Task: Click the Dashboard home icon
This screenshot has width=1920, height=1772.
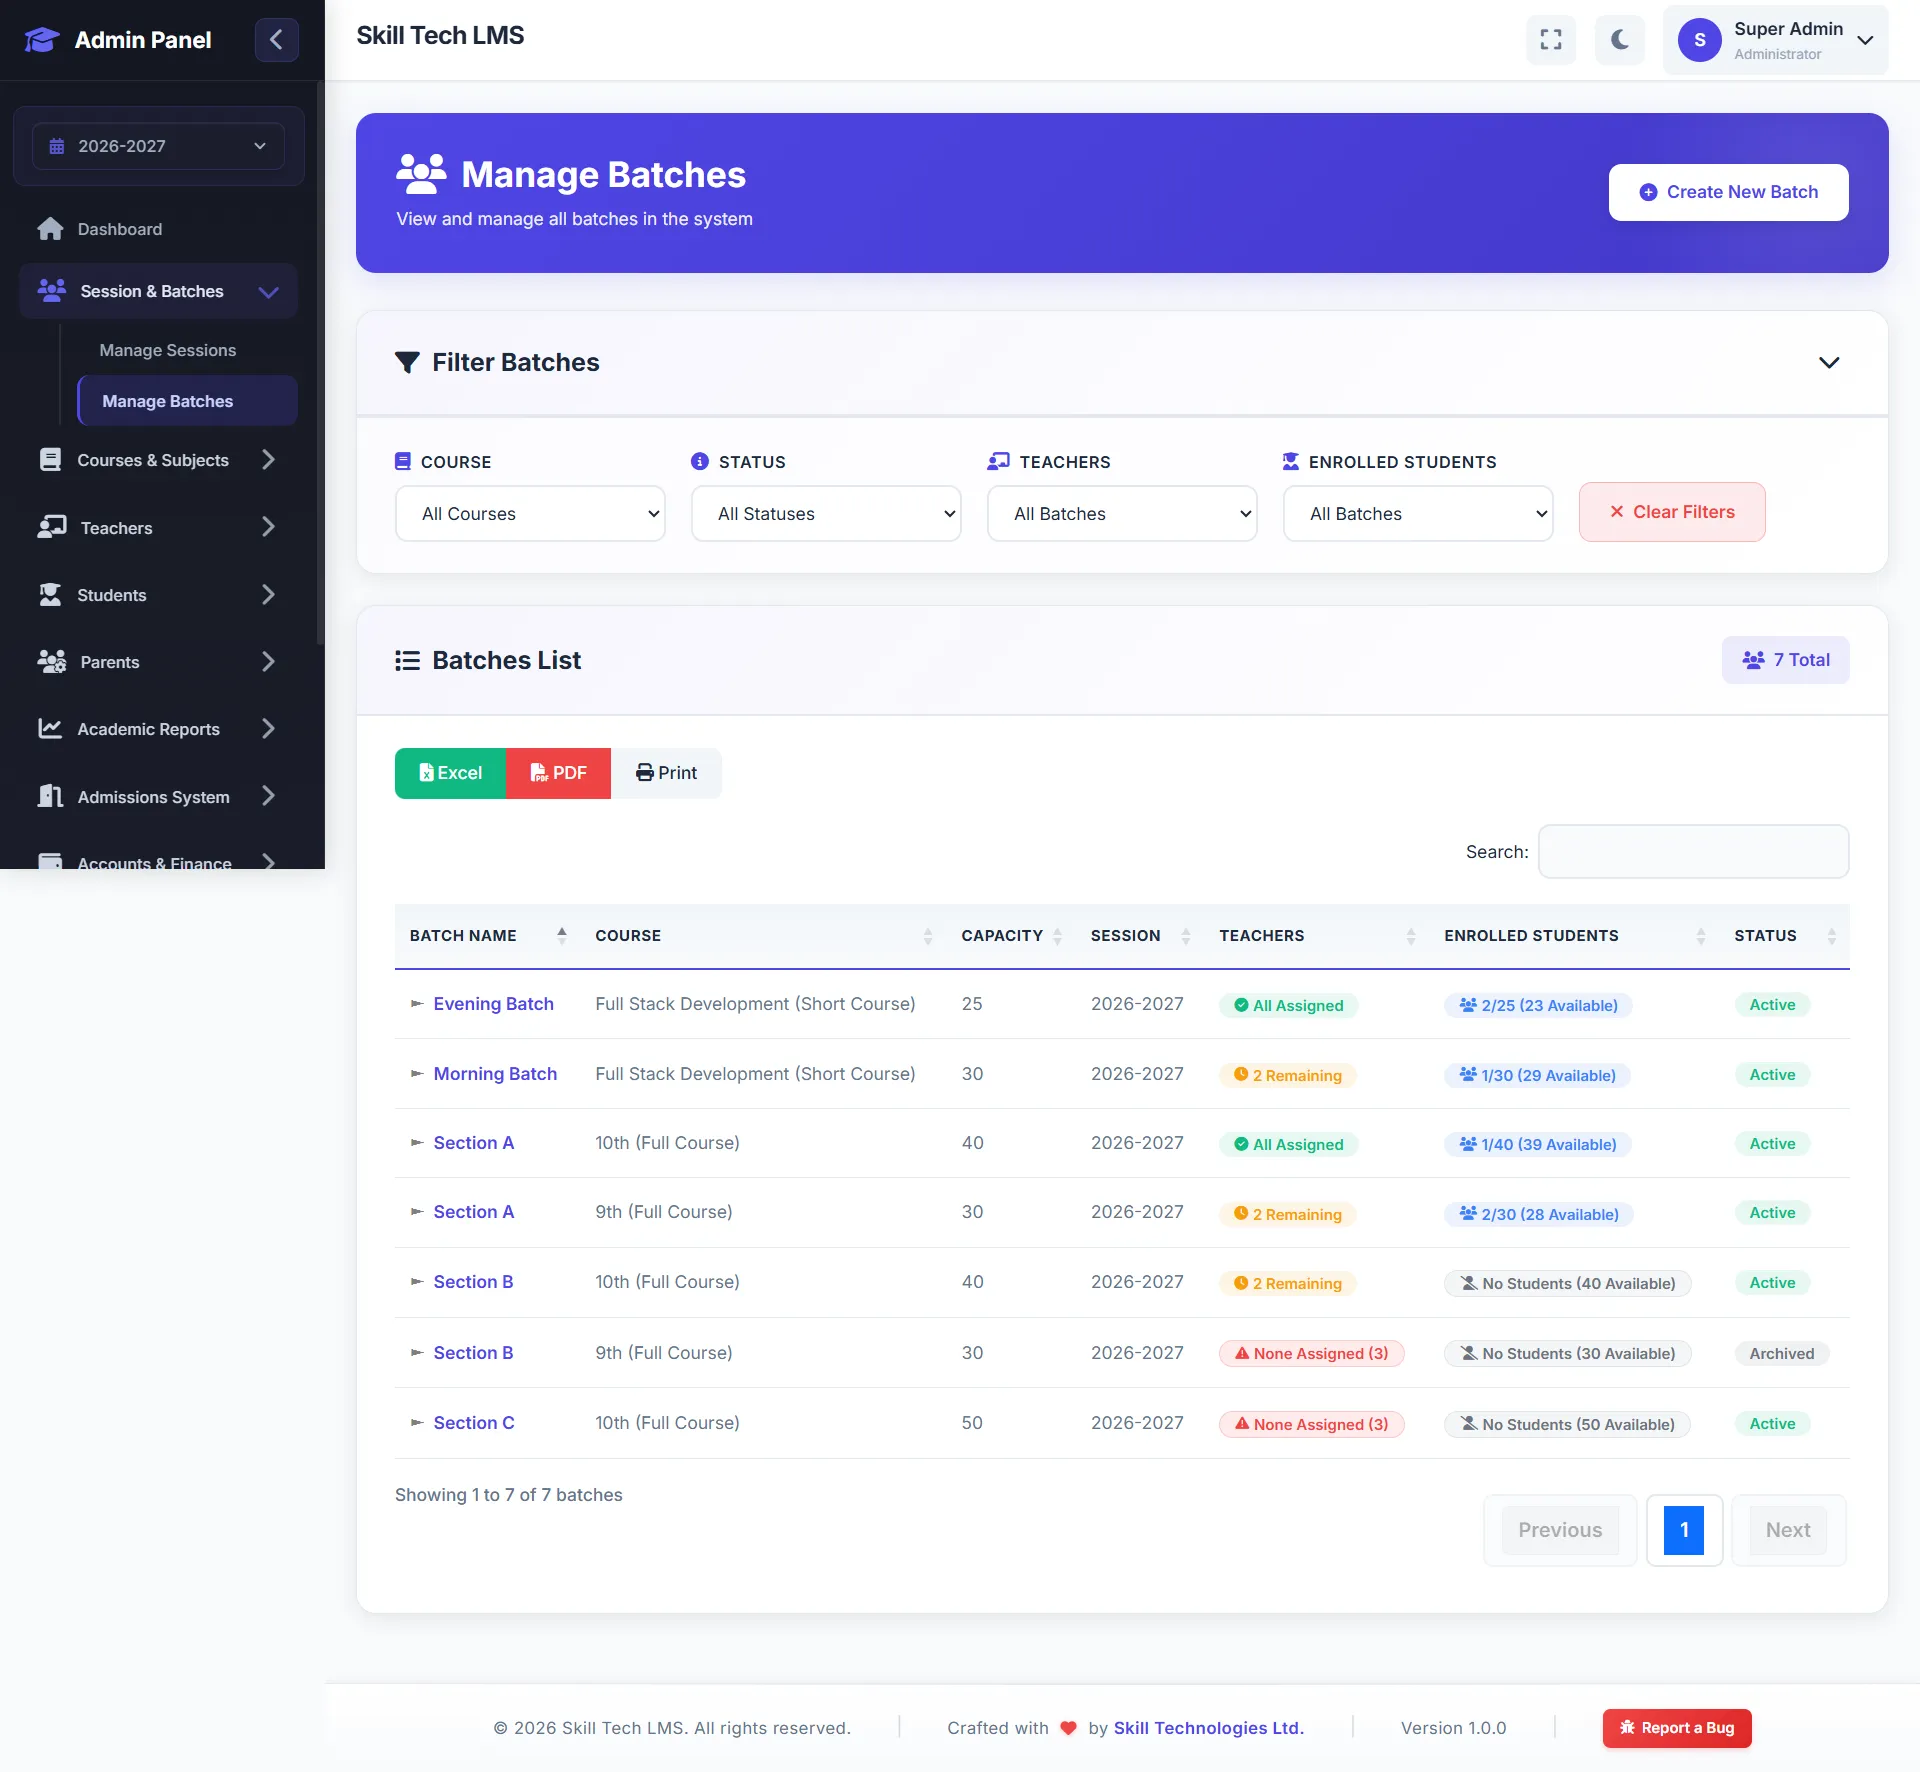Action: click(x=50, y=229)
